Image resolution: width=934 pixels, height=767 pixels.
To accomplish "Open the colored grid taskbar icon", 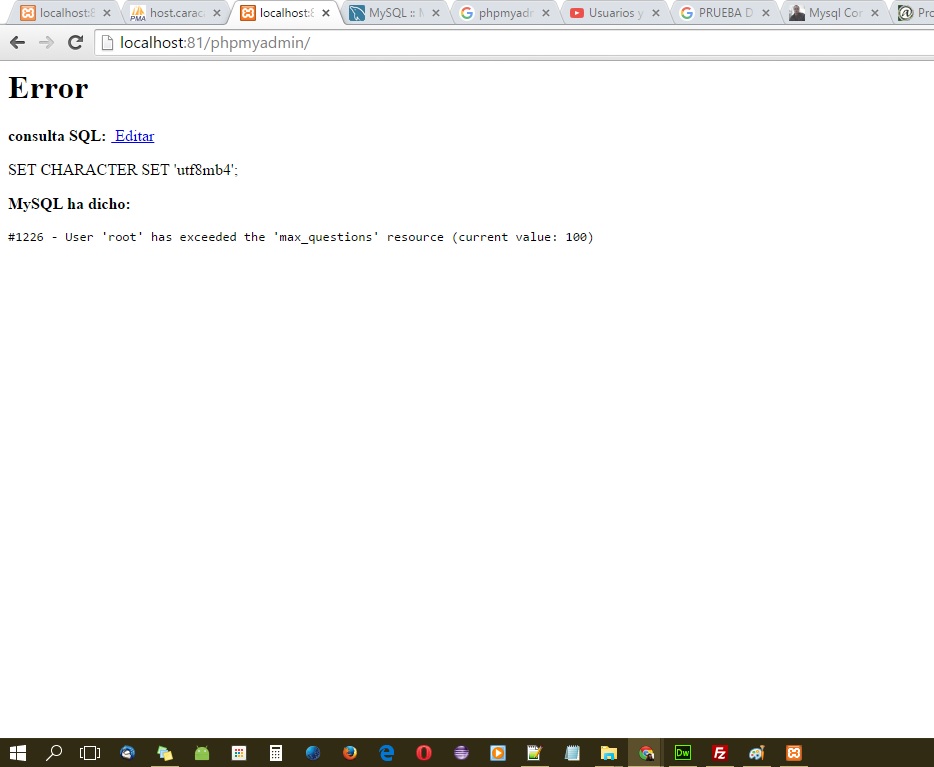I will coord(239,753).
